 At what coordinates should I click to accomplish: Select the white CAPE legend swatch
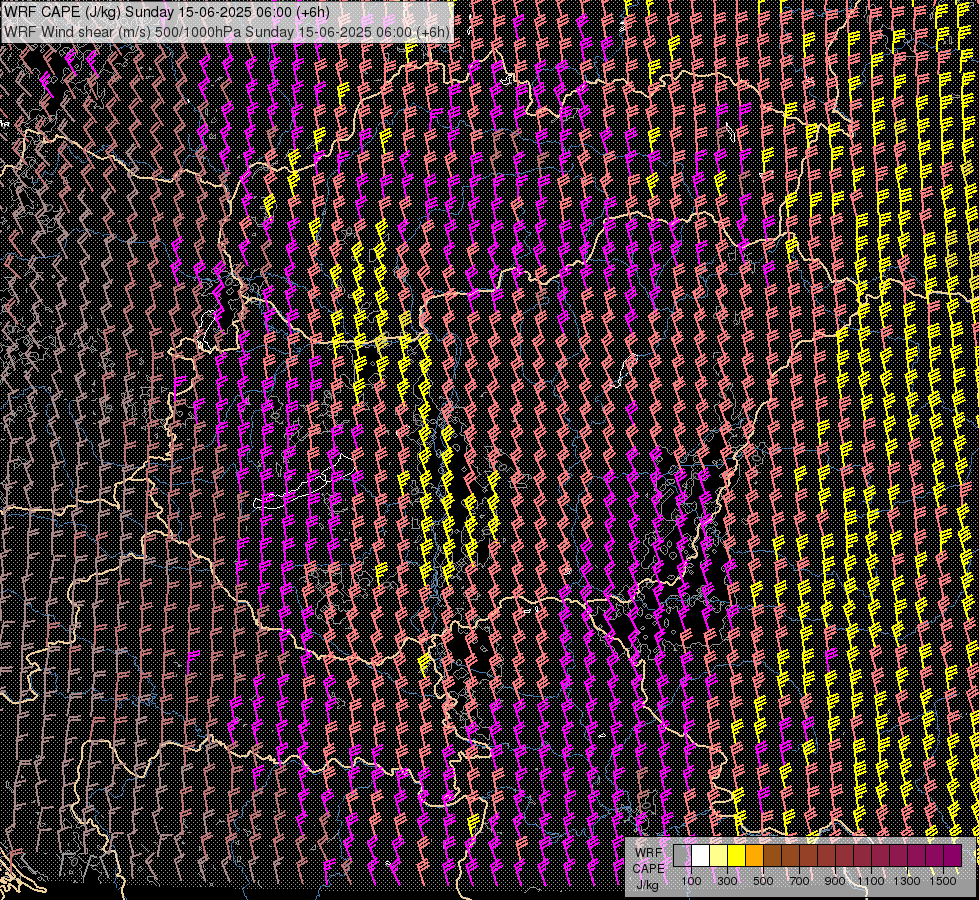tap(701, 856)
